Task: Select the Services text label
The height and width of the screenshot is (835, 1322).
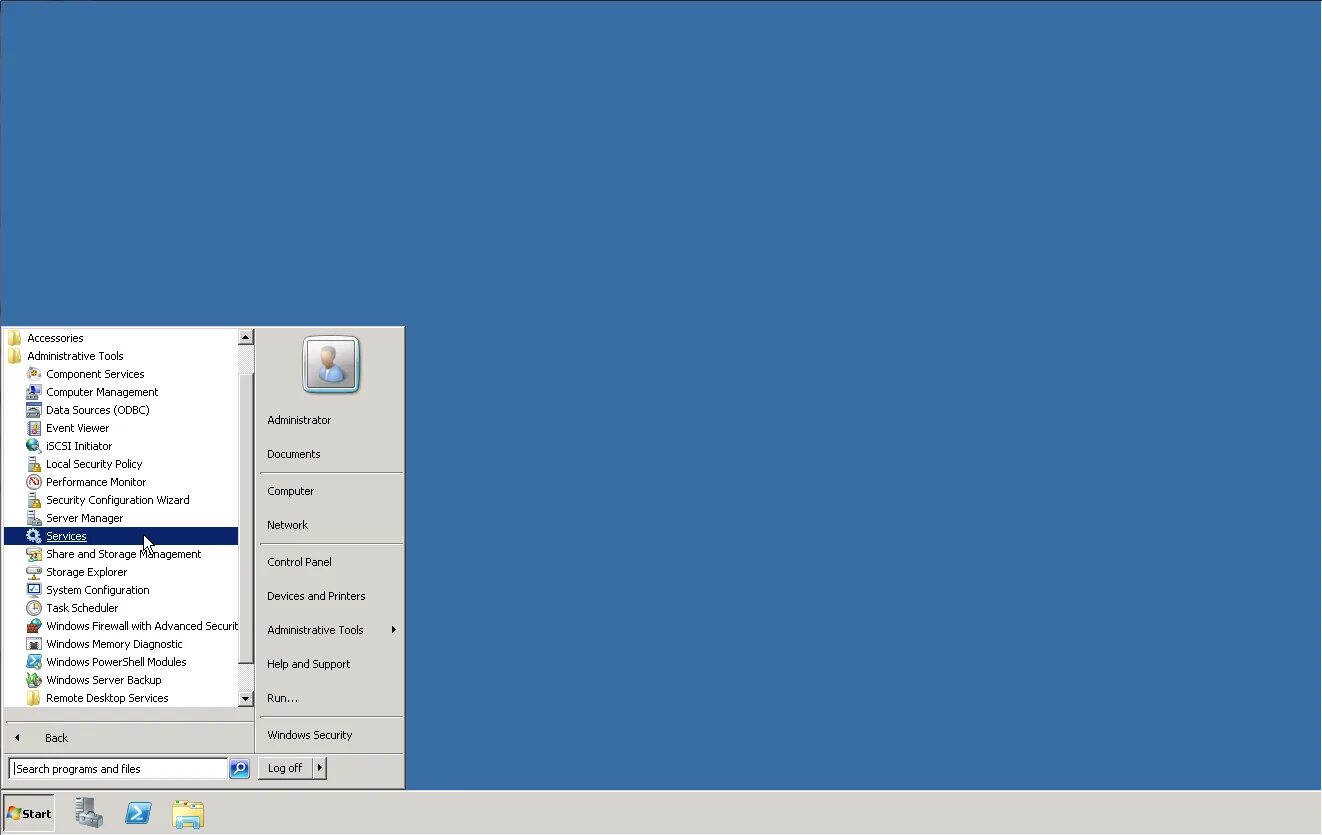Action: coord(66,536)
